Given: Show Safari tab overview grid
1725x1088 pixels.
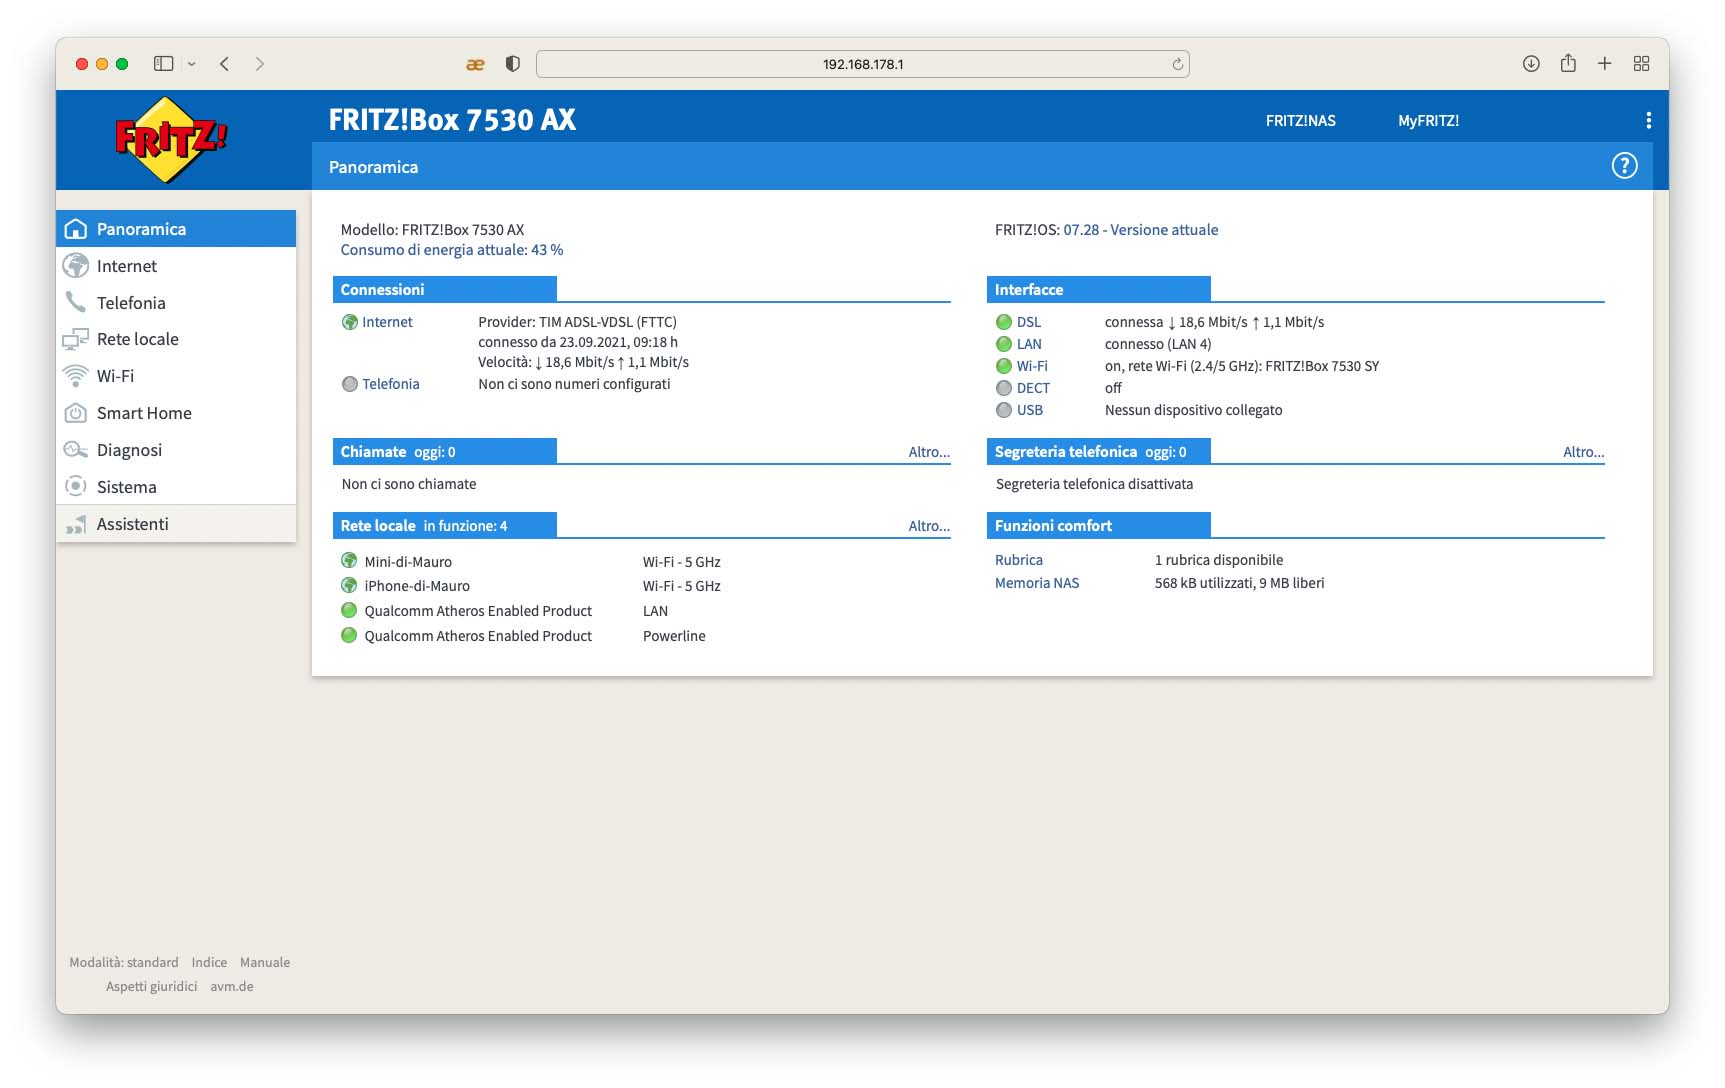Looking at the screenshot, I should tap(1641, 64).
